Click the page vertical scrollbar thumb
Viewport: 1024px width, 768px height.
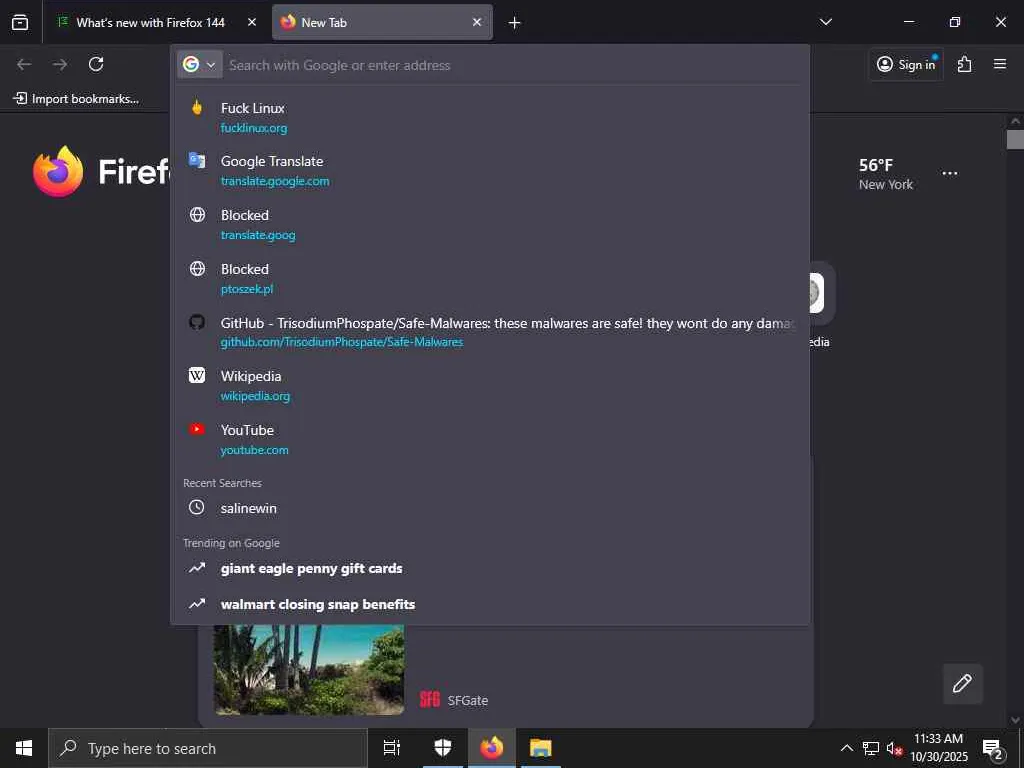tap(1015, 140)
